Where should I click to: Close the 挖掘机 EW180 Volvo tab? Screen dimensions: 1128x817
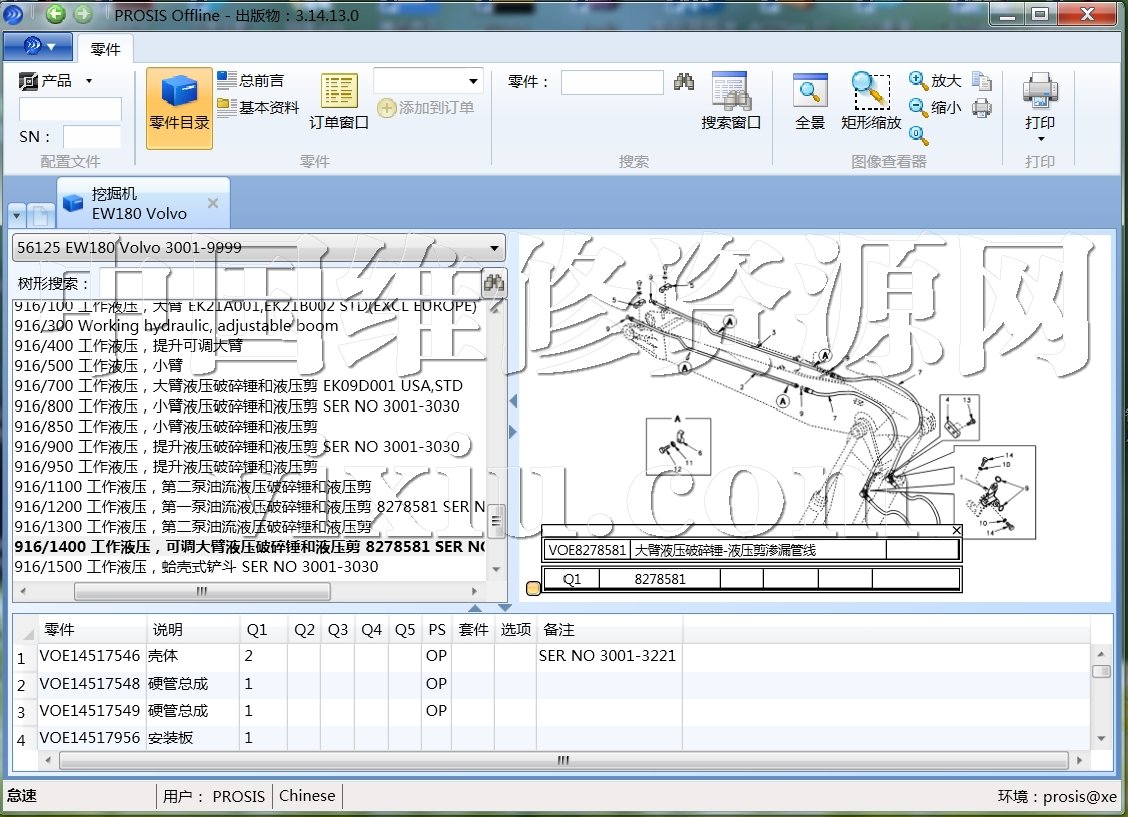(212, 203)
